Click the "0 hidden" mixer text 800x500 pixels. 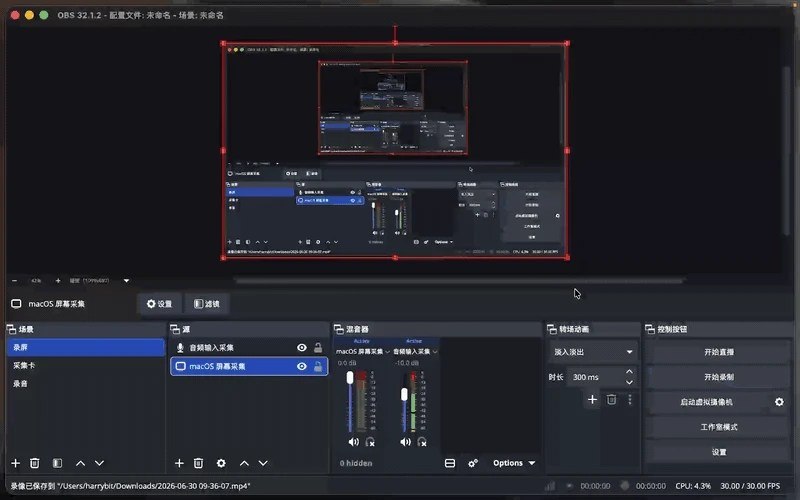pyautogui.click(x=356, y=463)
